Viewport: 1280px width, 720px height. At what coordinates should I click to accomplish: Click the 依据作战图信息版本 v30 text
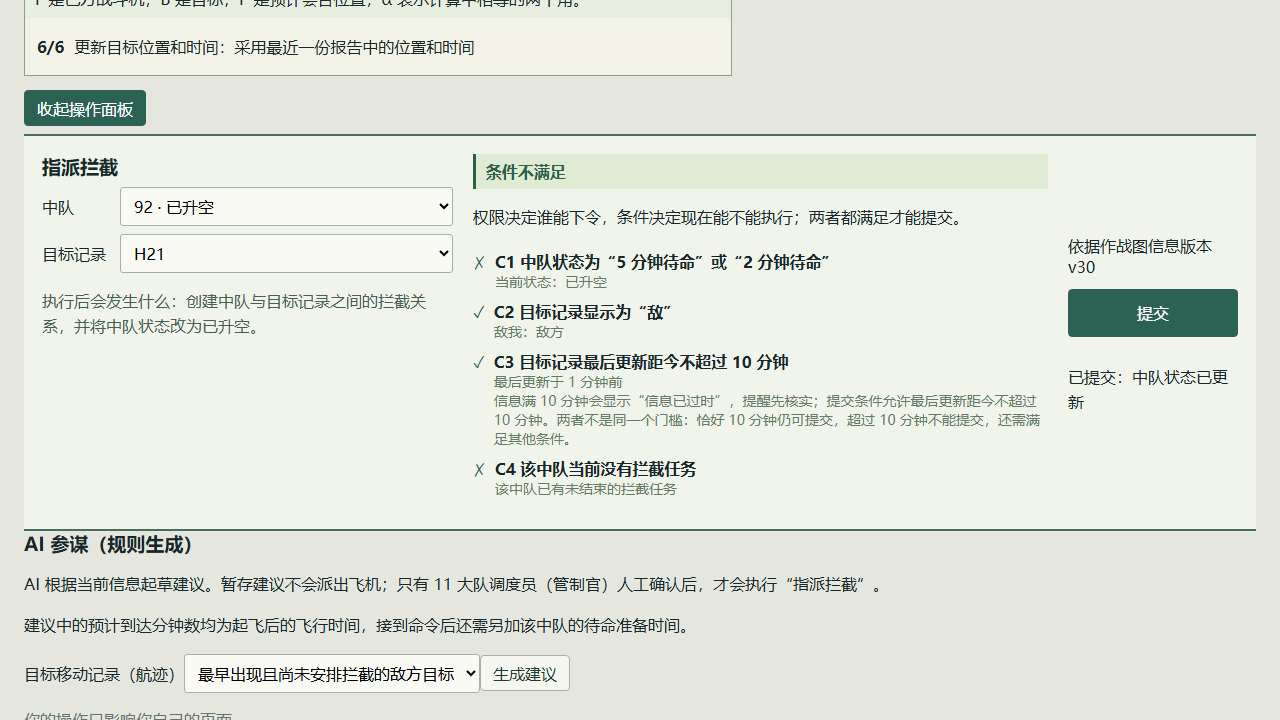(1140, 257)
